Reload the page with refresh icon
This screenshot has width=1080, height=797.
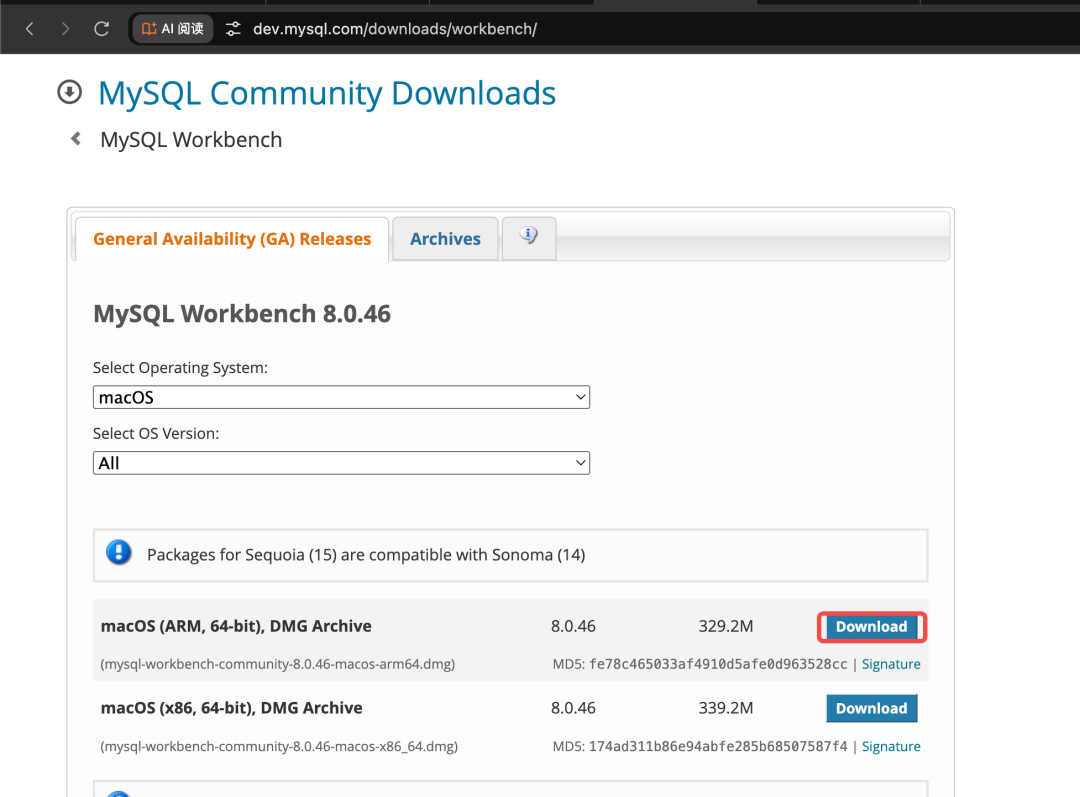pos(102,29)
